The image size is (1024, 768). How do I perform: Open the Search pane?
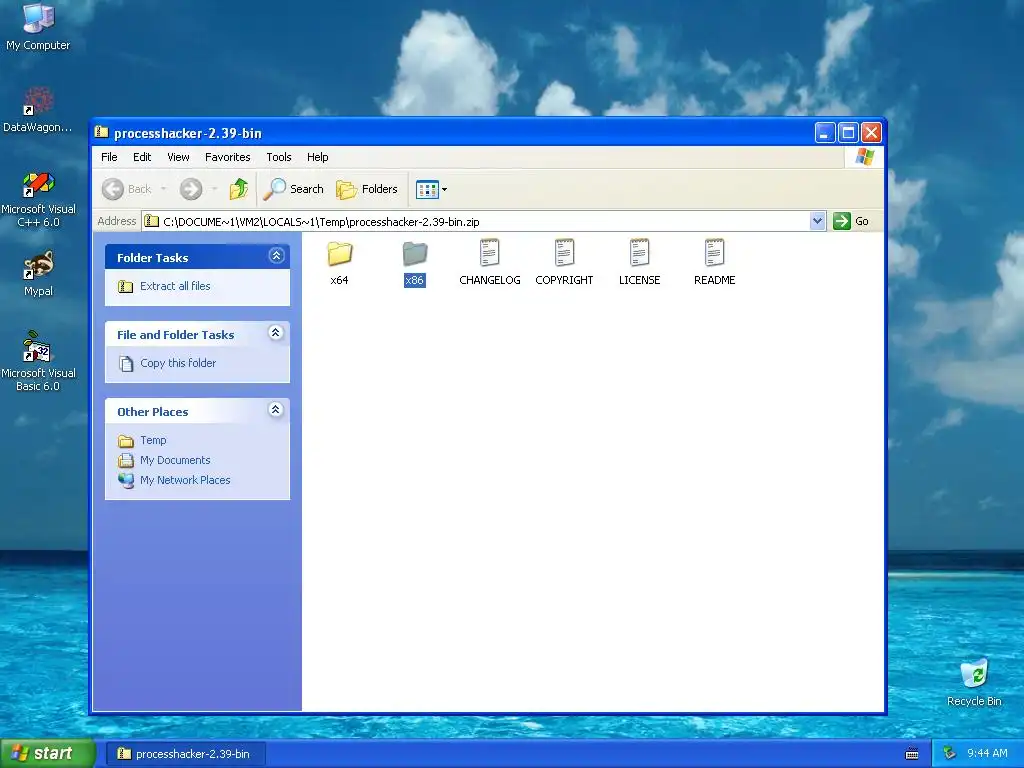(x=293, y=189)
